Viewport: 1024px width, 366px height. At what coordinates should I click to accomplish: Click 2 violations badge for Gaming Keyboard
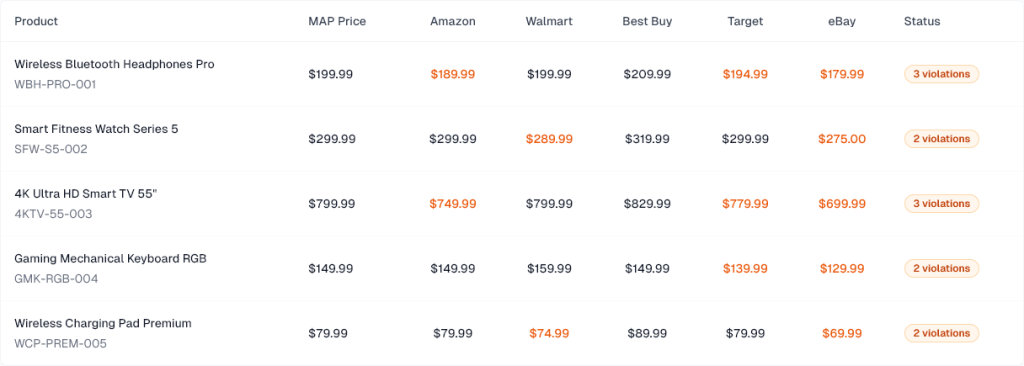pyautogui.click(x=941, y=268)
